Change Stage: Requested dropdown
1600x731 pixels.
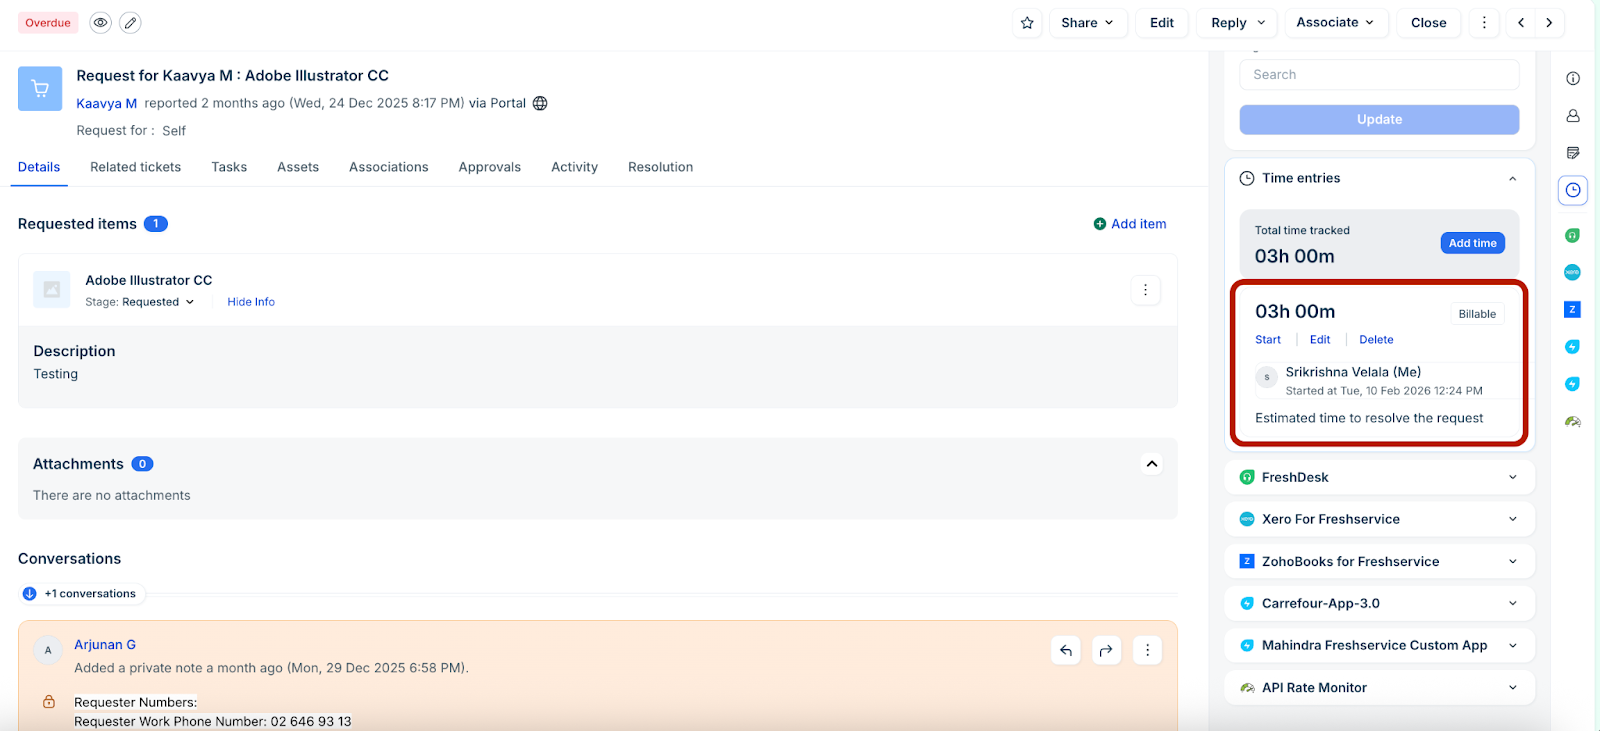[x=140, y=302]
